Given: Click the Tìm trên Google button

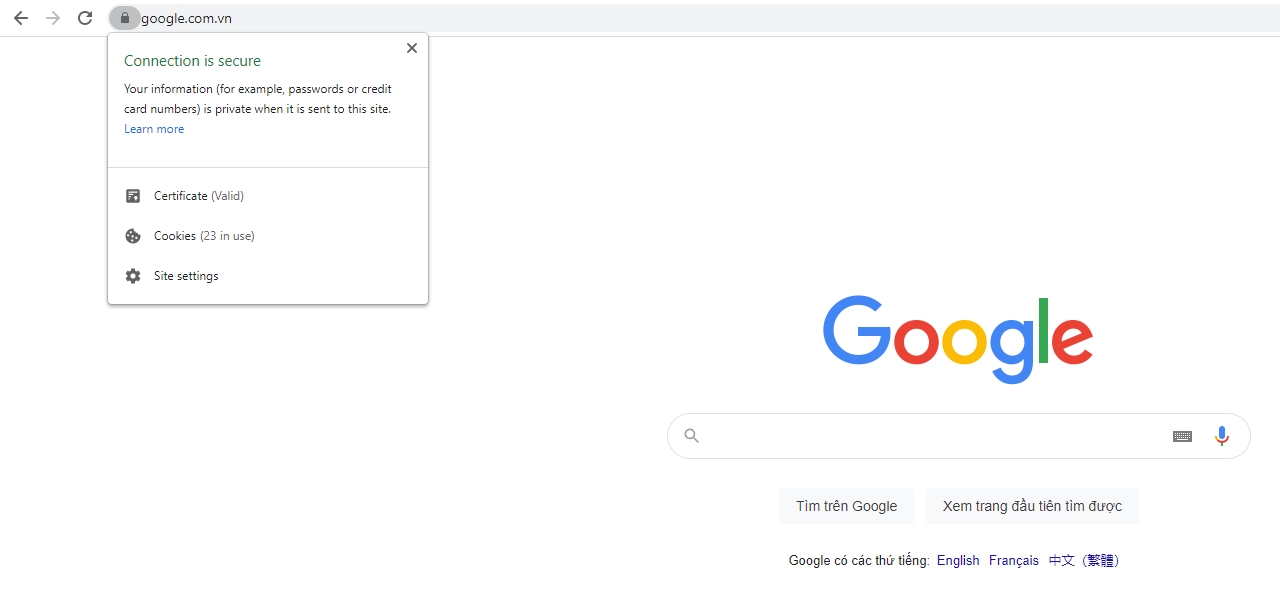Looking at the screenshot, I should 846,506.
